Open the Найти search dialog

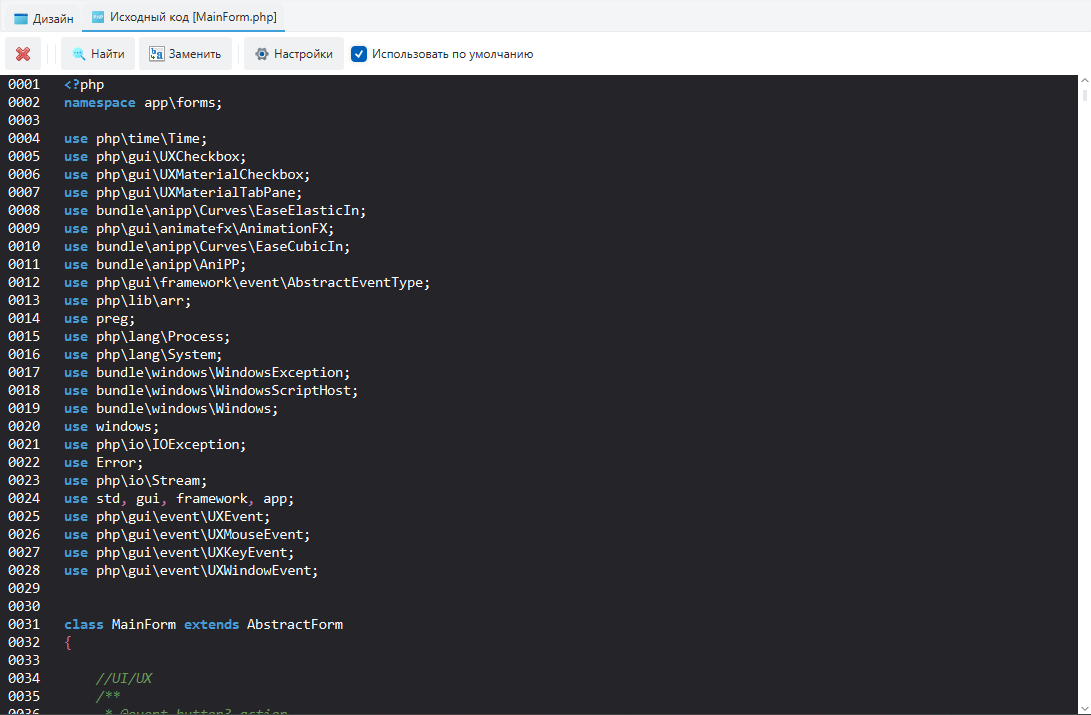click(x=97, y=54)
